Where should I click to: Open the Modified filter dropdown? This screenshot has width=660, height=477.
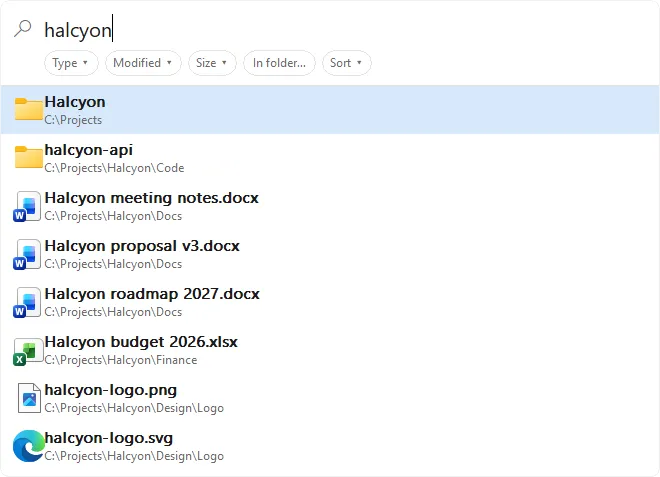point(143,63)
